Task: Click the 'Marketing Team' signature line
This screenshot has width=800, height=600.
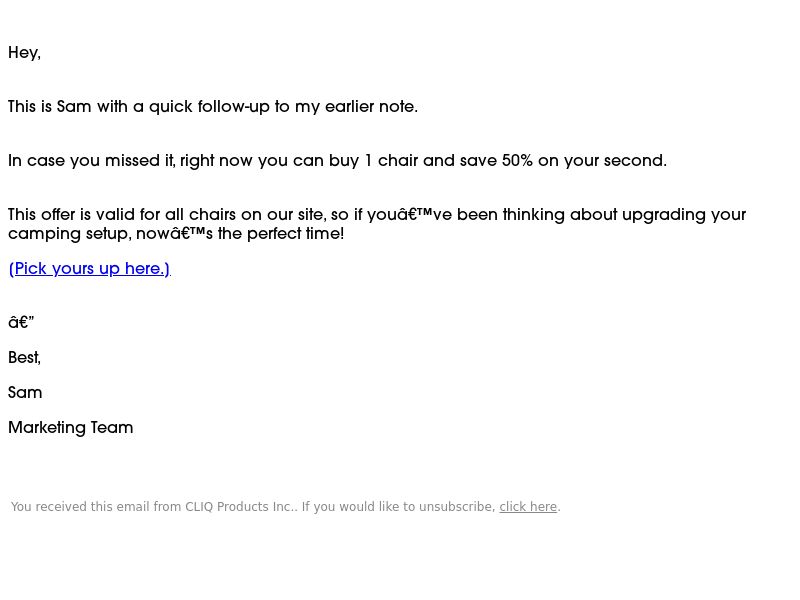Action: tap(71, 428)
